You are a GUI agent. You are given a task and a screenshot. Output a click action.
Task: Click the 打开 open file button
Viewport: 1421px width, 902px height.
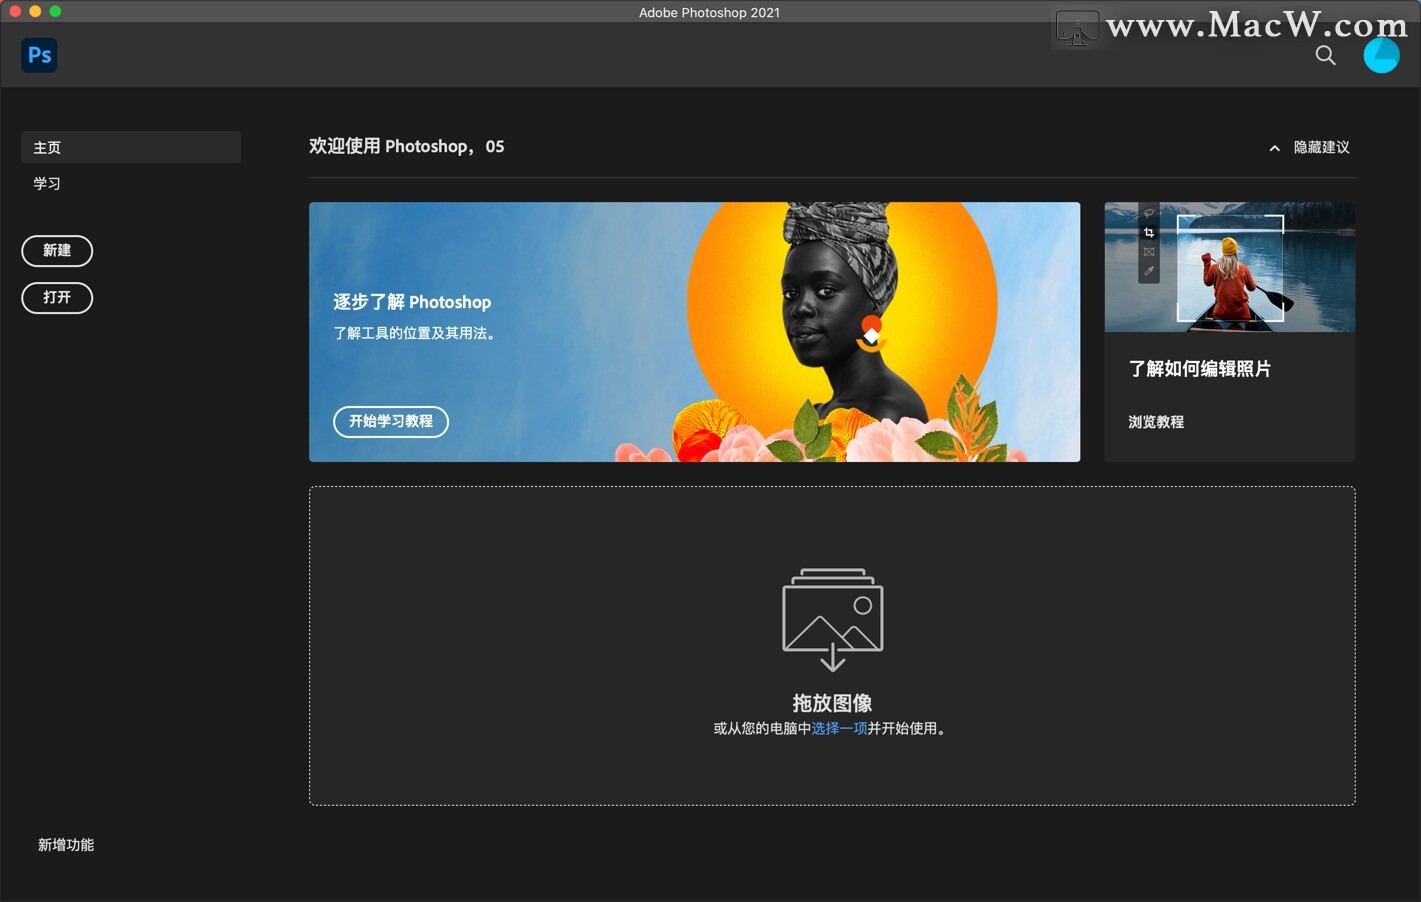pyautogui.click(x=57, y=298)
